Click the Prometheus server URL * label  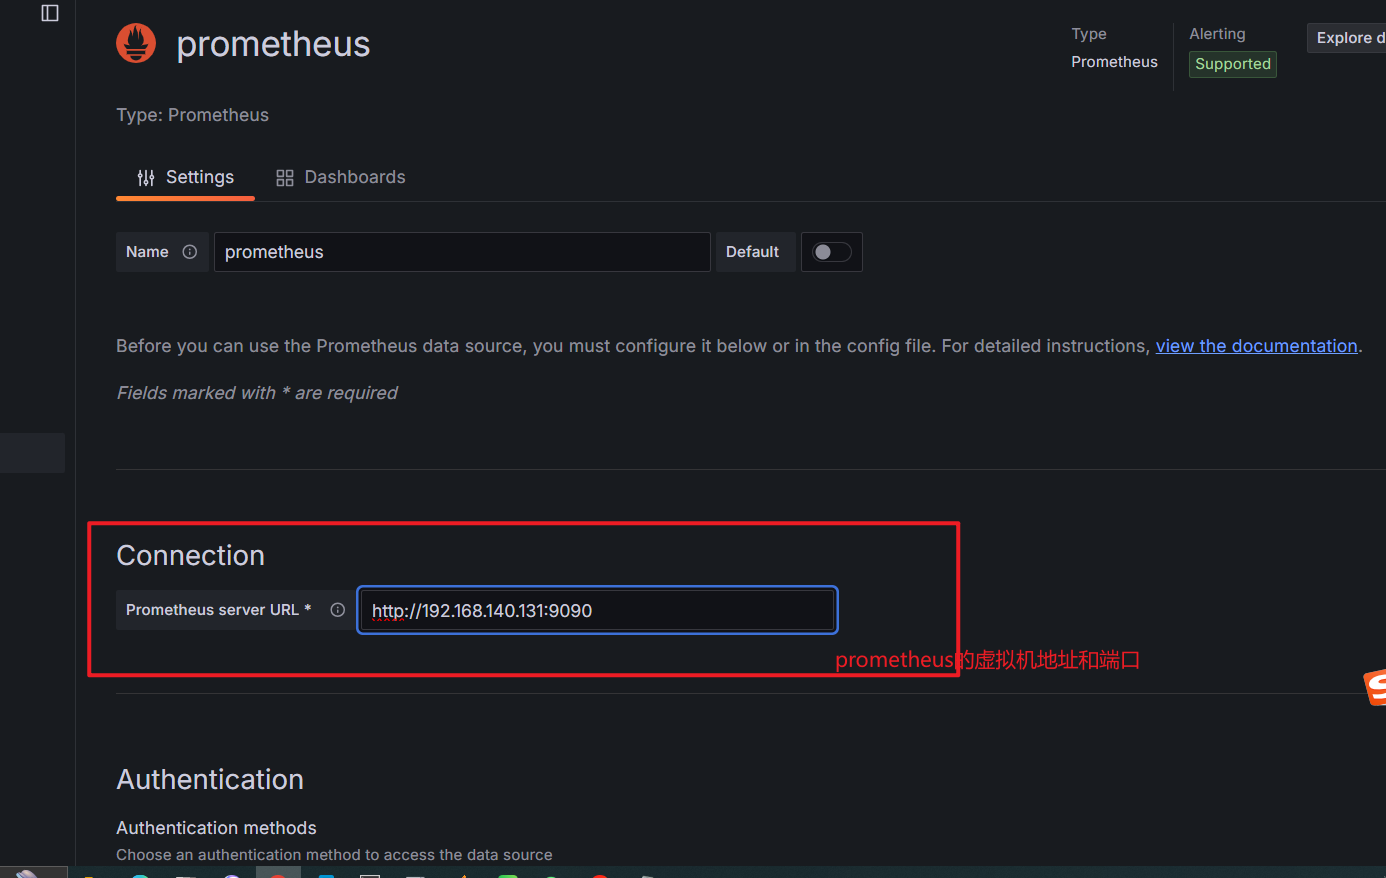tap(218, 610)
